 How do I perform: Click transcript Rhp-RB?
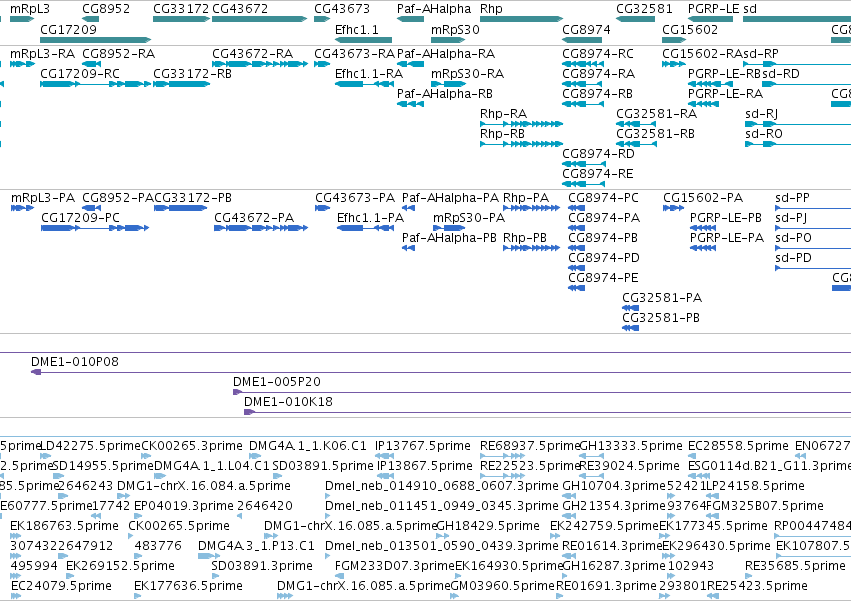pyautogui.click(x=503, y=134)
